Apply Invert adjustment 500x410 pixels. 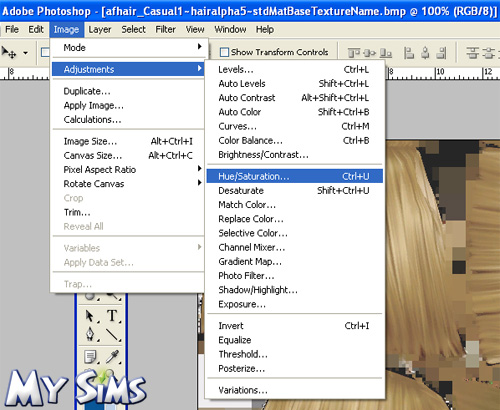click(295, 326)
